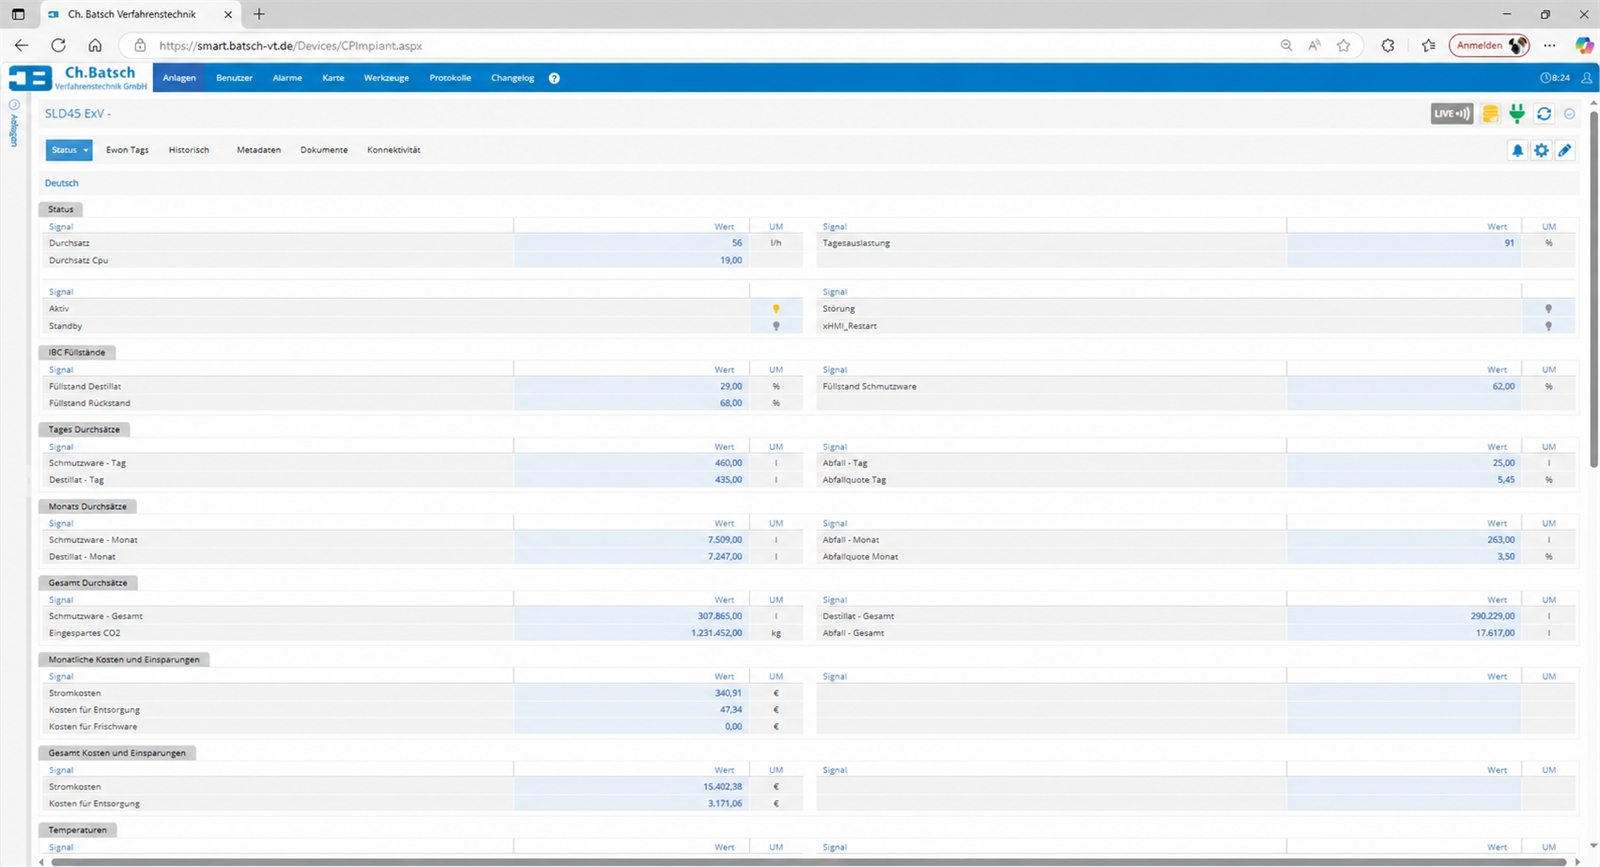Click the horizontal page scrollbar

810,861
